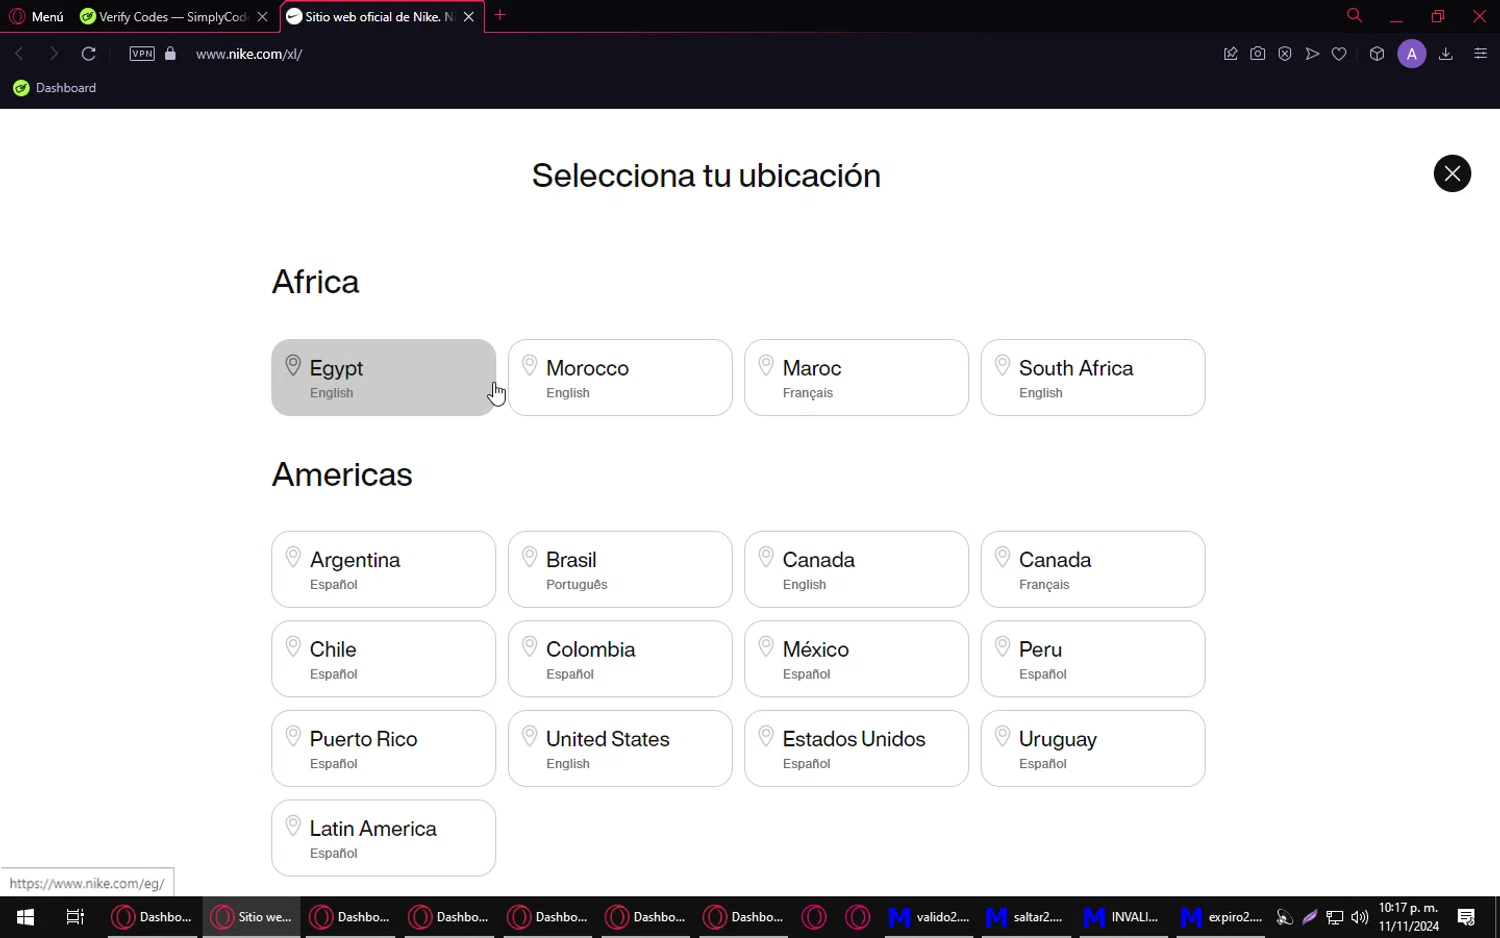
Task: Pick Canada Français location
Action: coord(1093,569)
